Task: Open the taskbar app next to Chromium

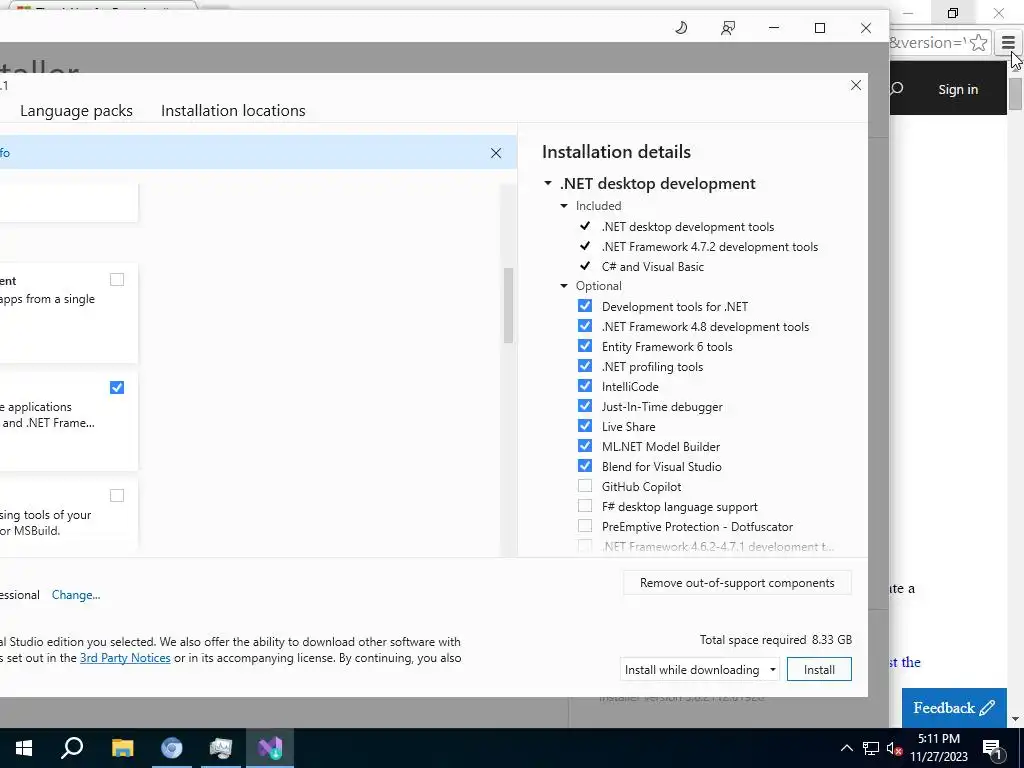Action: pyautogui.click(x=221, y=748)
